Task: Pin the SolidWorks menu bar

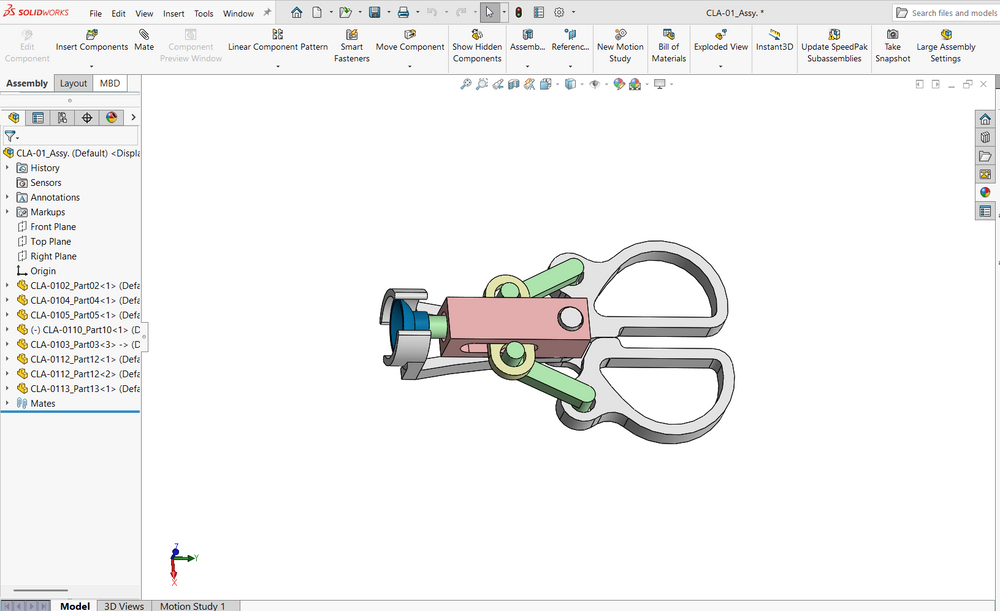Action: coord(267,13)
